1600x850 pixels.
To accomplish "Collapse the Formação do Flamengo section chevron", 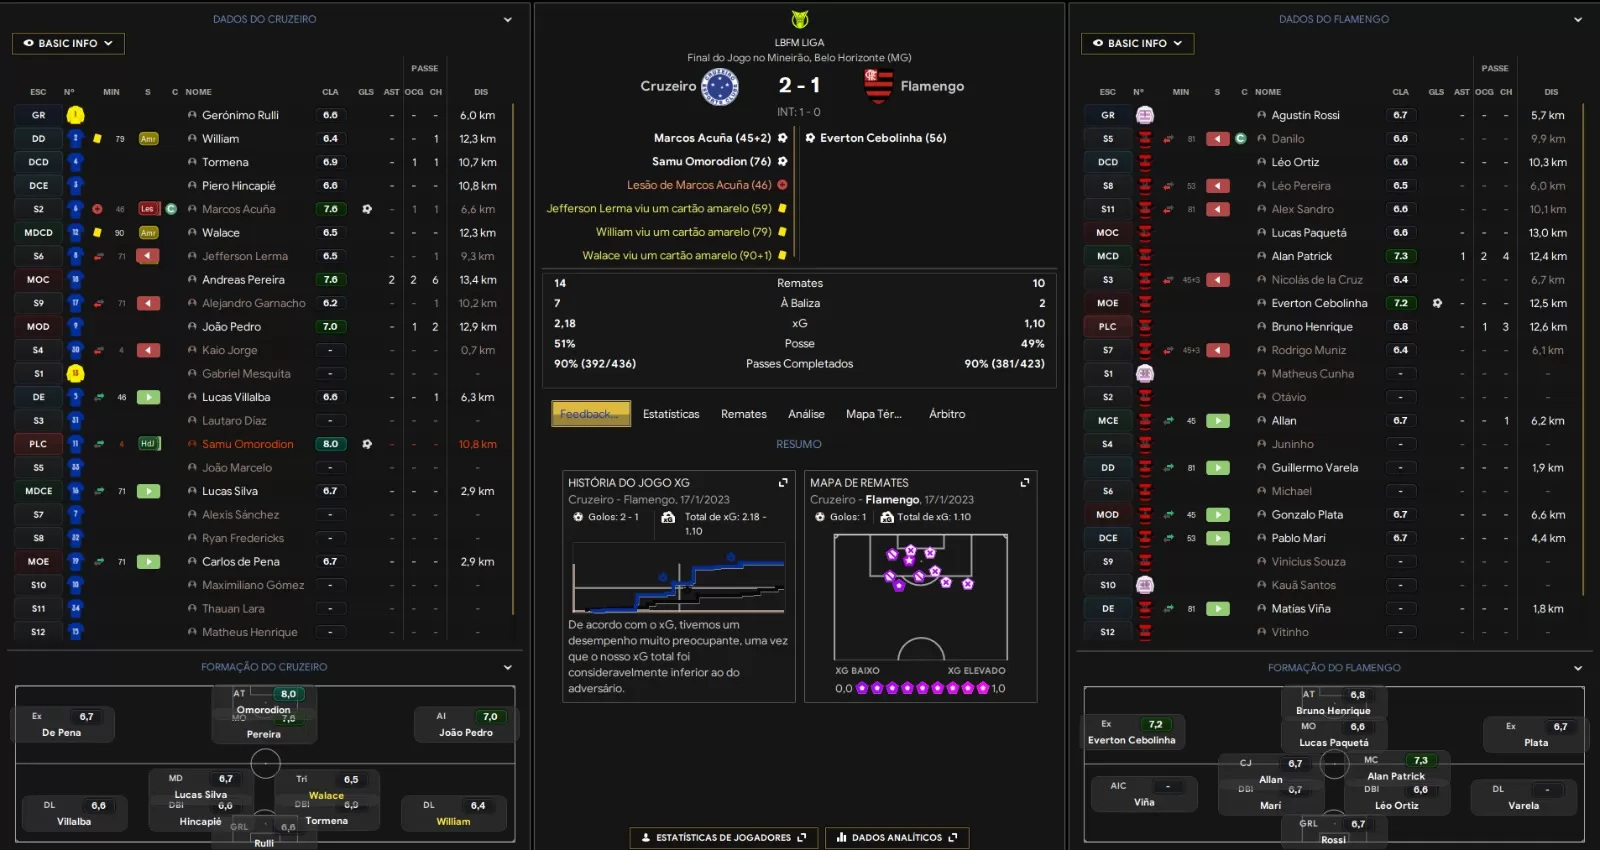I will click(1578, 668).
